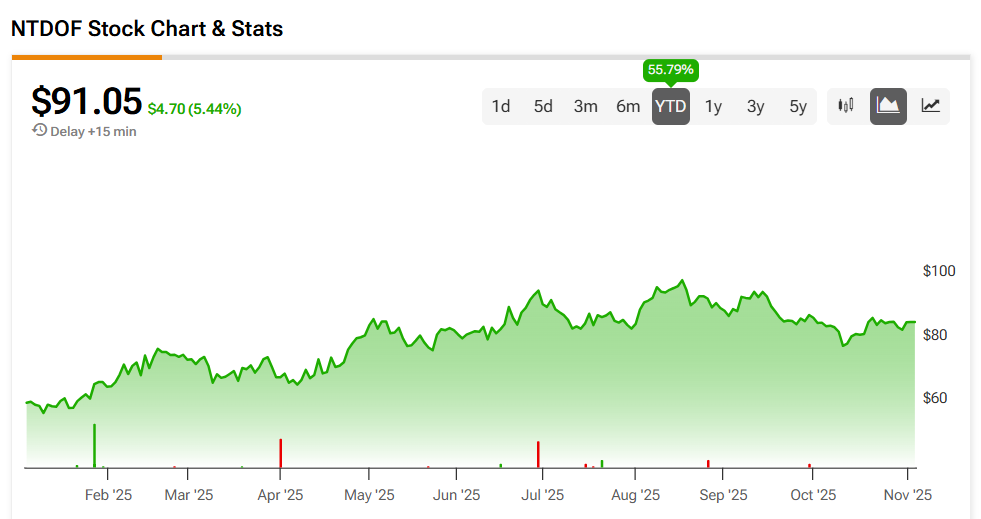Click the tall green volume bar before Feb '25
The height and width of the screenshot is (519, 981).
95,446
